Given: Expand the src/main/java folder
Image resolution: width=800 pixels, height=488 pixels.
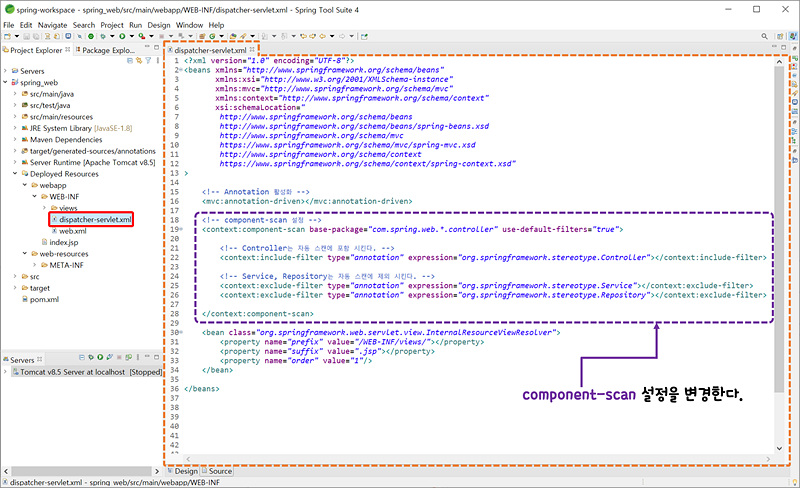Looking at the screenshot, I should 15,94.
